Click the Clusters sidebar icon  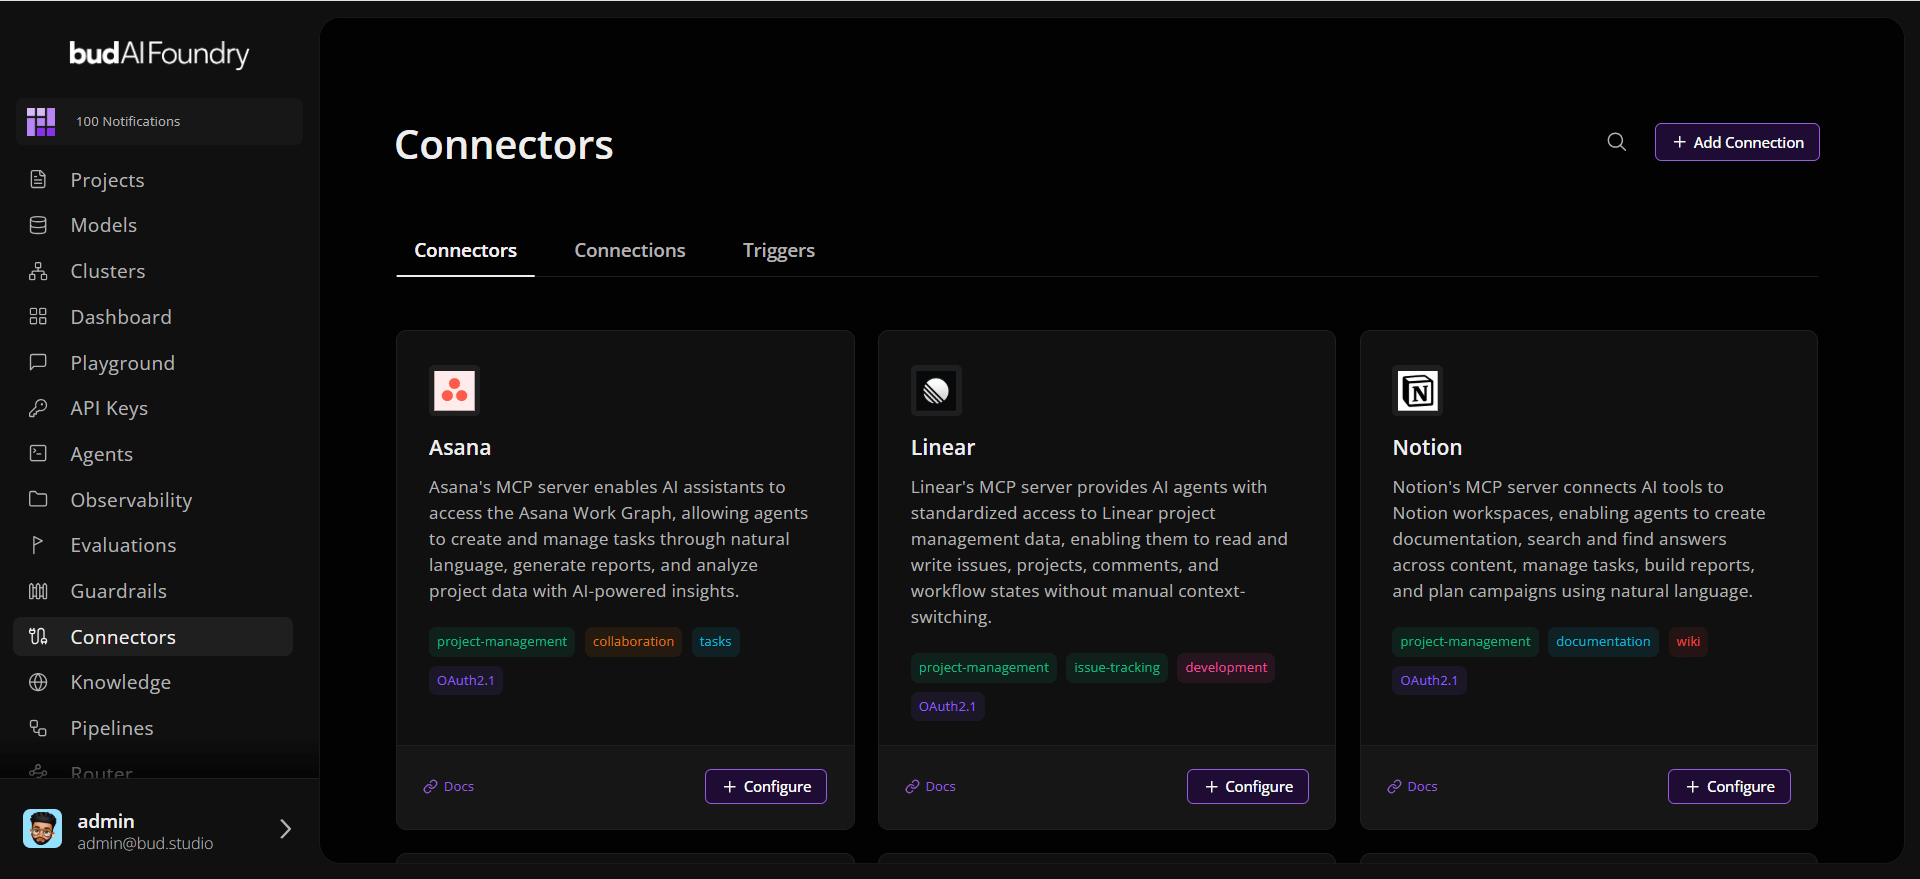coord(38,271)
